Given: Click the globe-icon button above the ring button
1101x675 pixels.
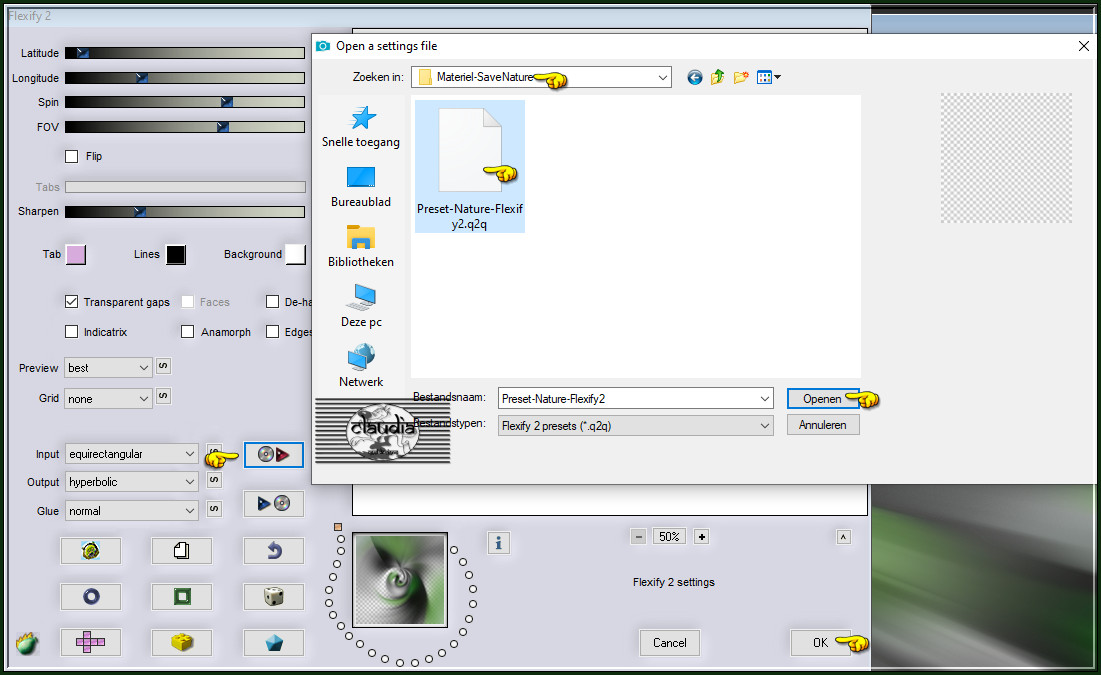Looking at the screenshot, I should tap(91, 551).
